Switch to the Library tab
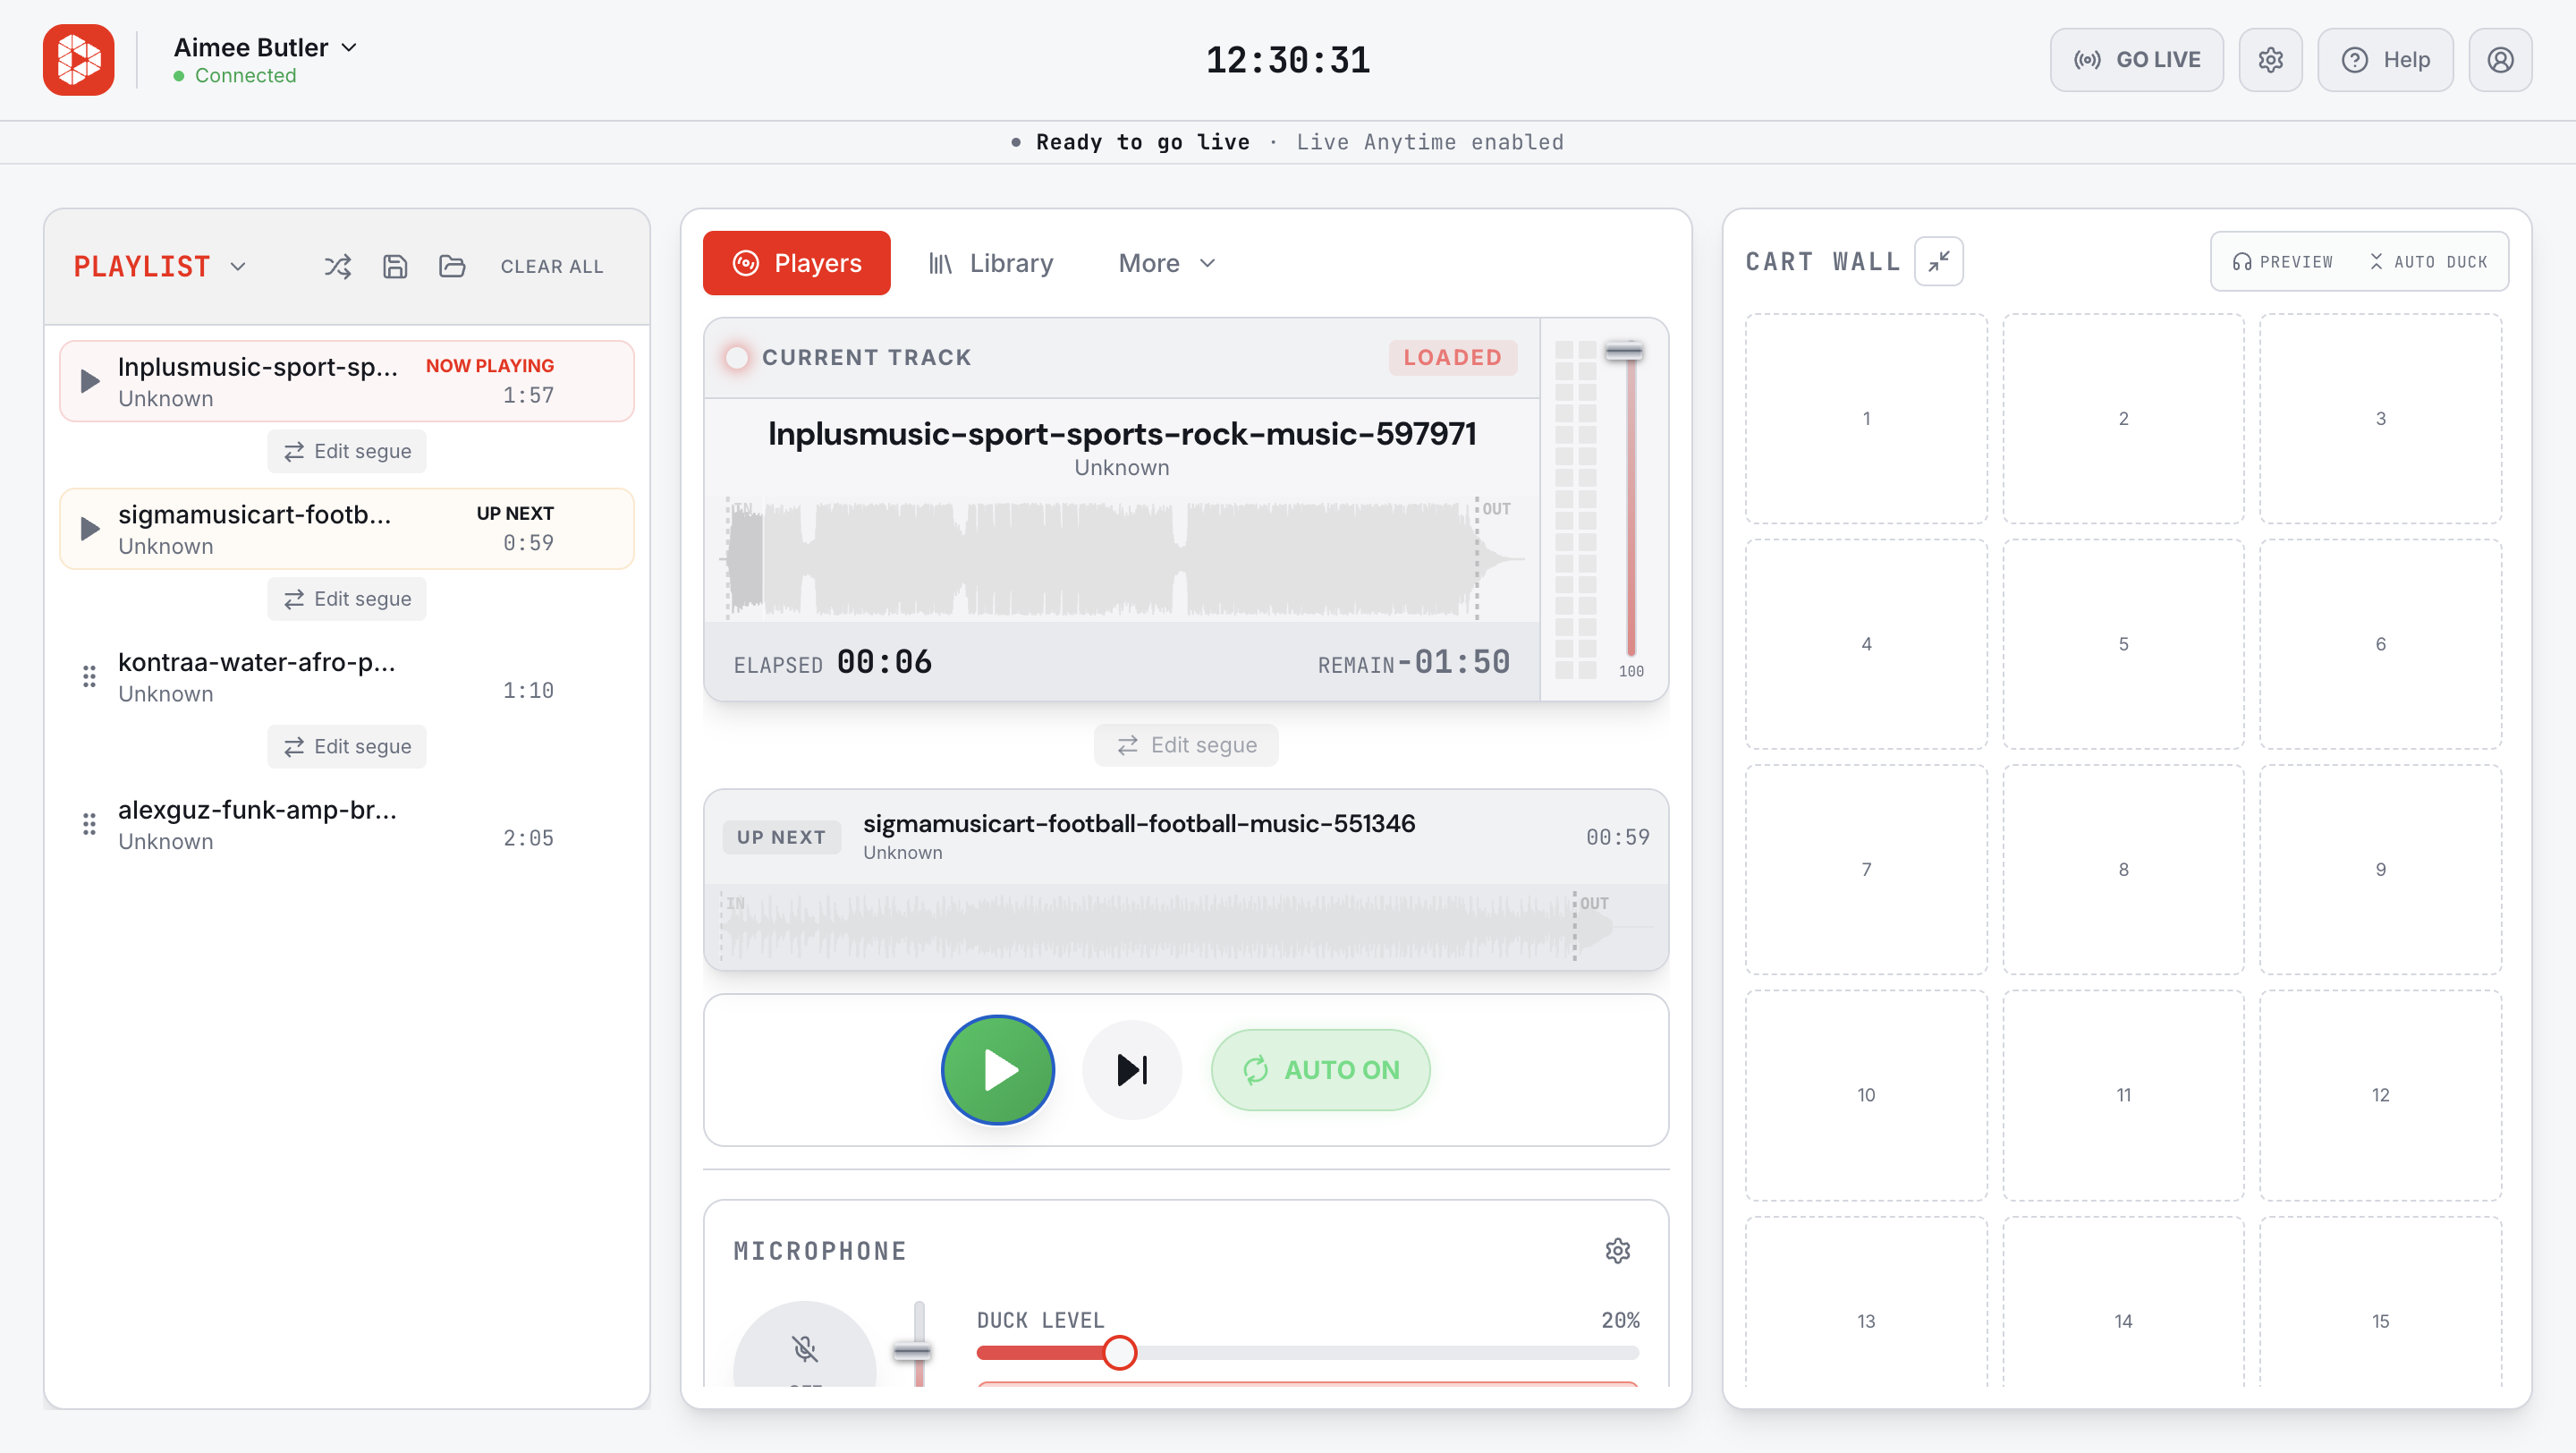2576x1453 pixels. click(x=991, y=263)
